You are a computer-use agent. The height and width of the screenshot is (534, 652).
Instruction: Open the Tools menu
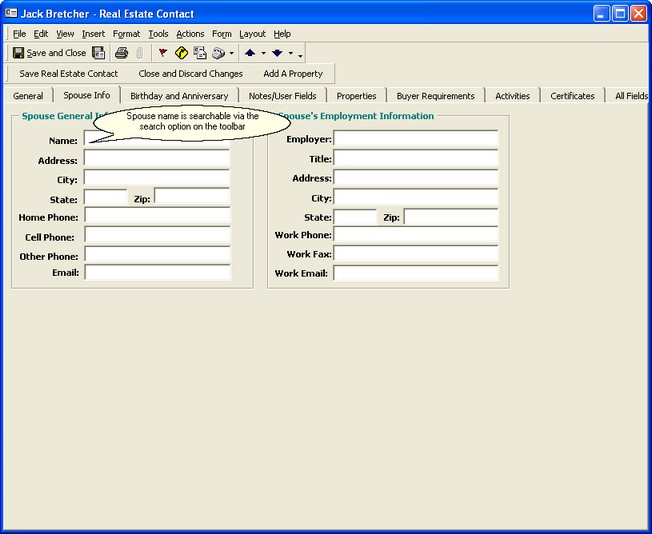[158, 34]
